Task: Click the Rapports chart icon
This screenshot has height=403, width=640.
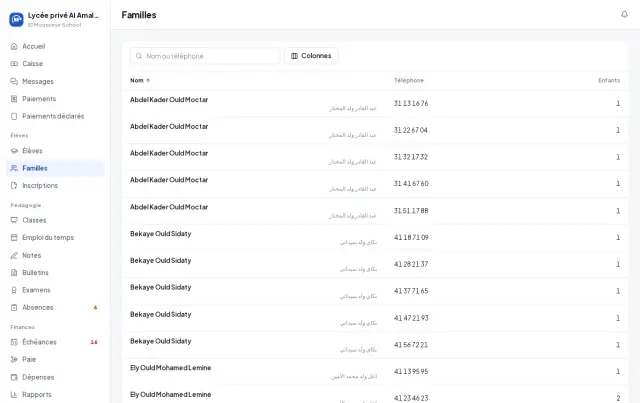Action: click(14, 394)
